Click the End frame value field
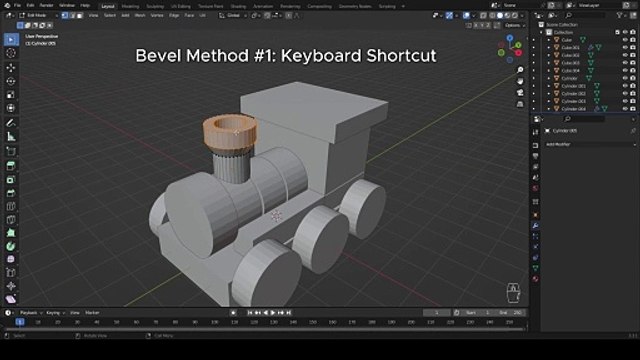Viewport: 640px width, 360px height. (x=510, y=313)
